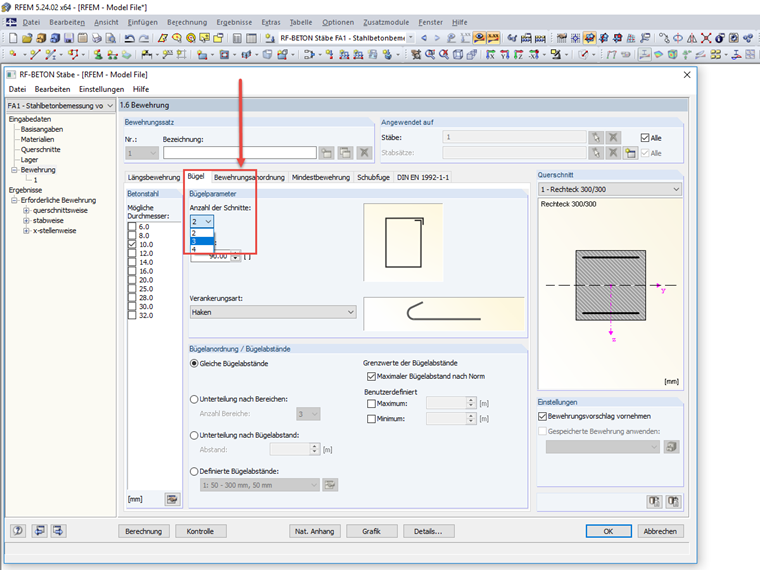Click the Save floppy disk icon
The width and height of the screenshot is (760, 570).
point(69,38)
